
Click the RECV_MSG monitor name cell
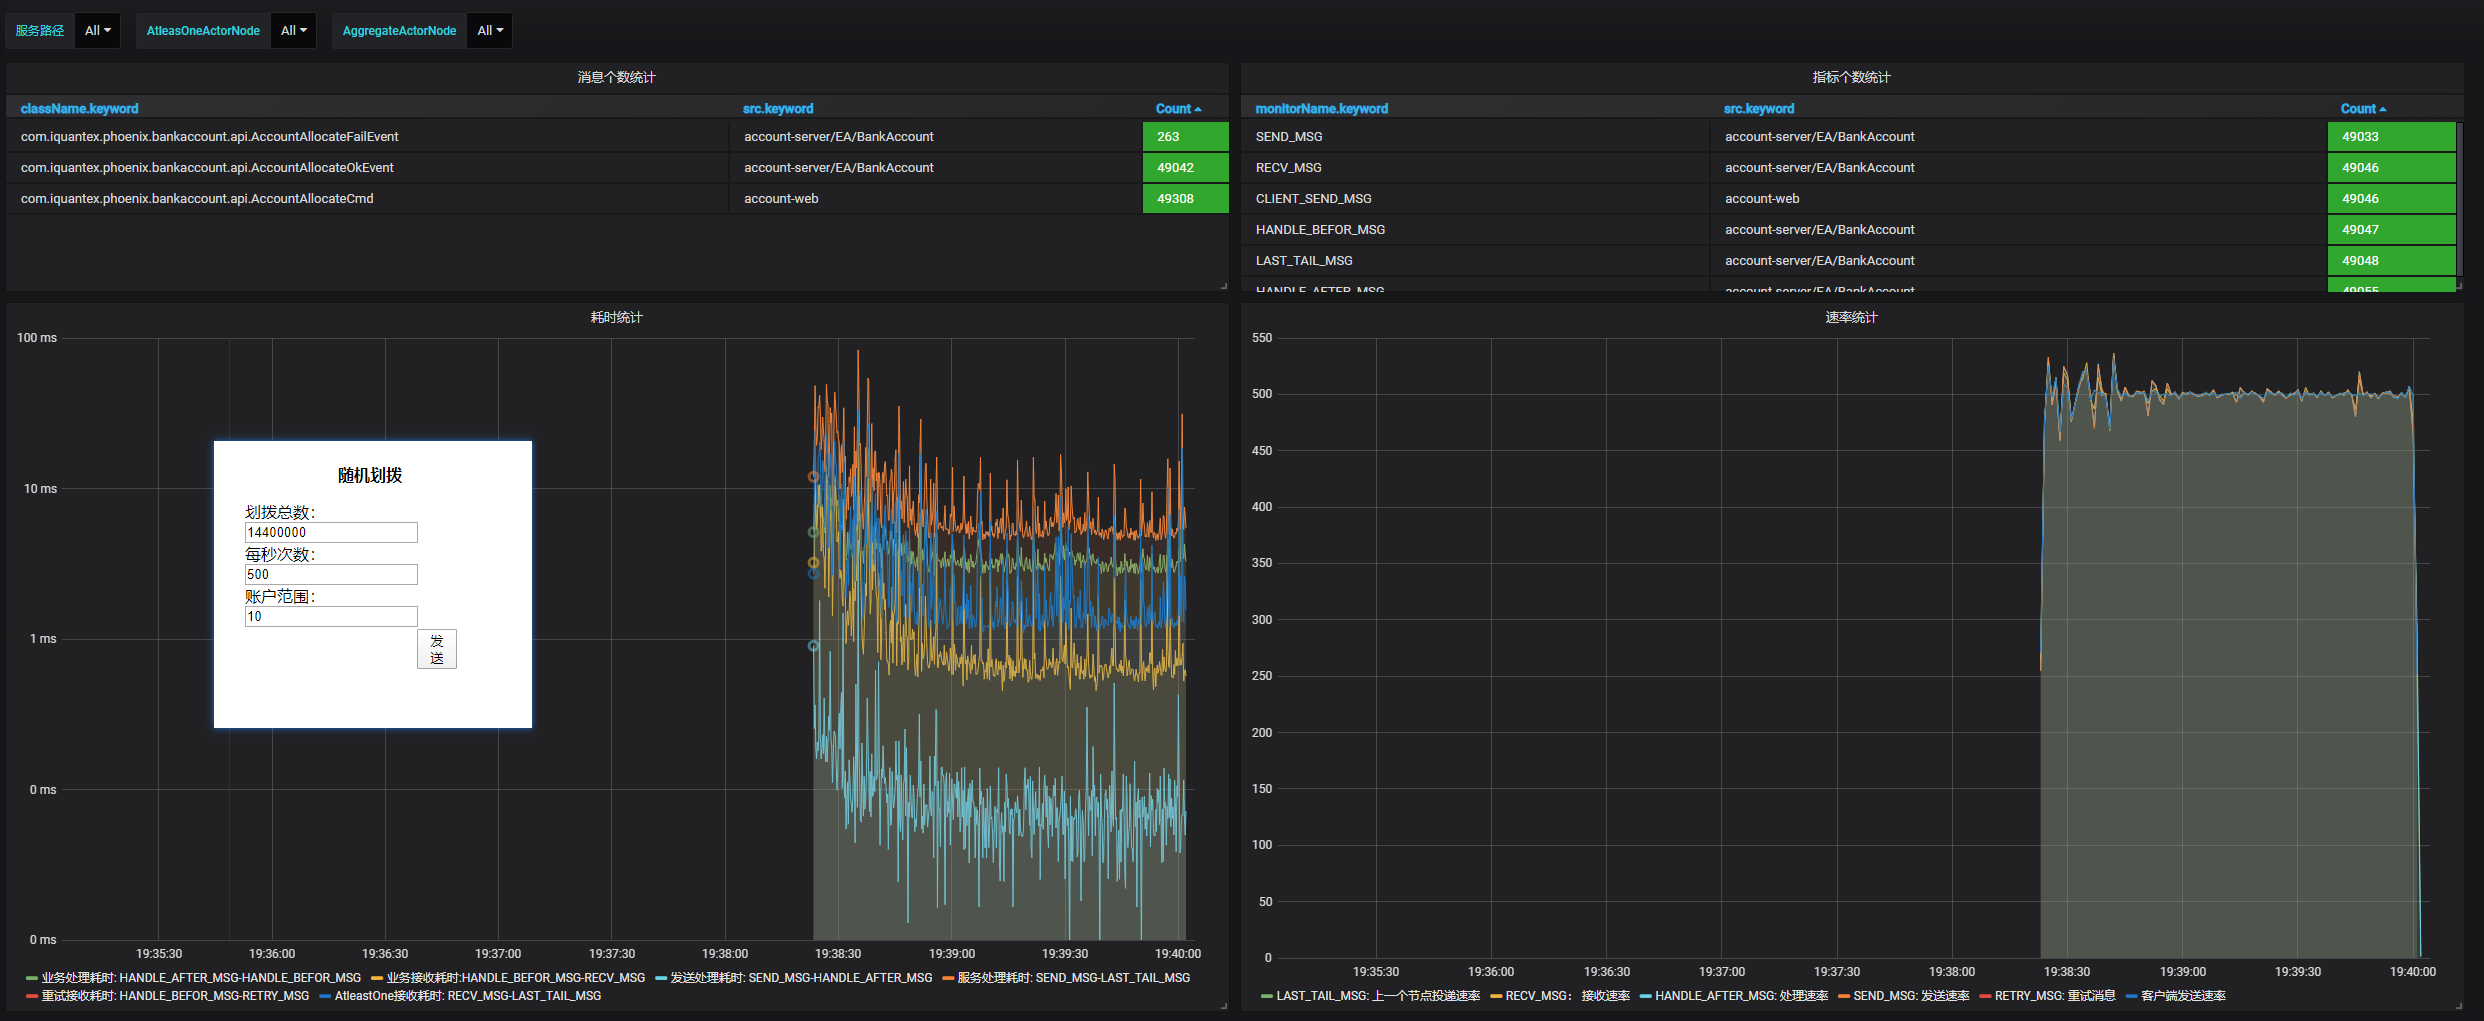pos(1475,168)
